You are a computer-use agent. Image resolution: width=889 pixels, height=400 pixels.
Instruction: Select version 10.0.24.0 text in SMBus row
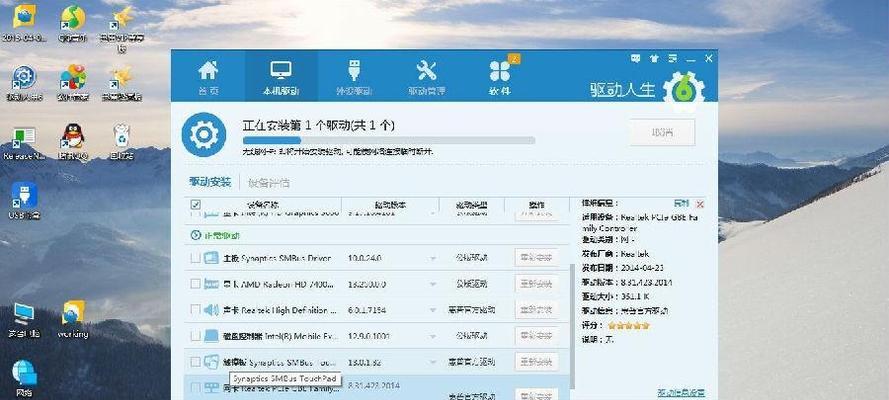point(366,258)
